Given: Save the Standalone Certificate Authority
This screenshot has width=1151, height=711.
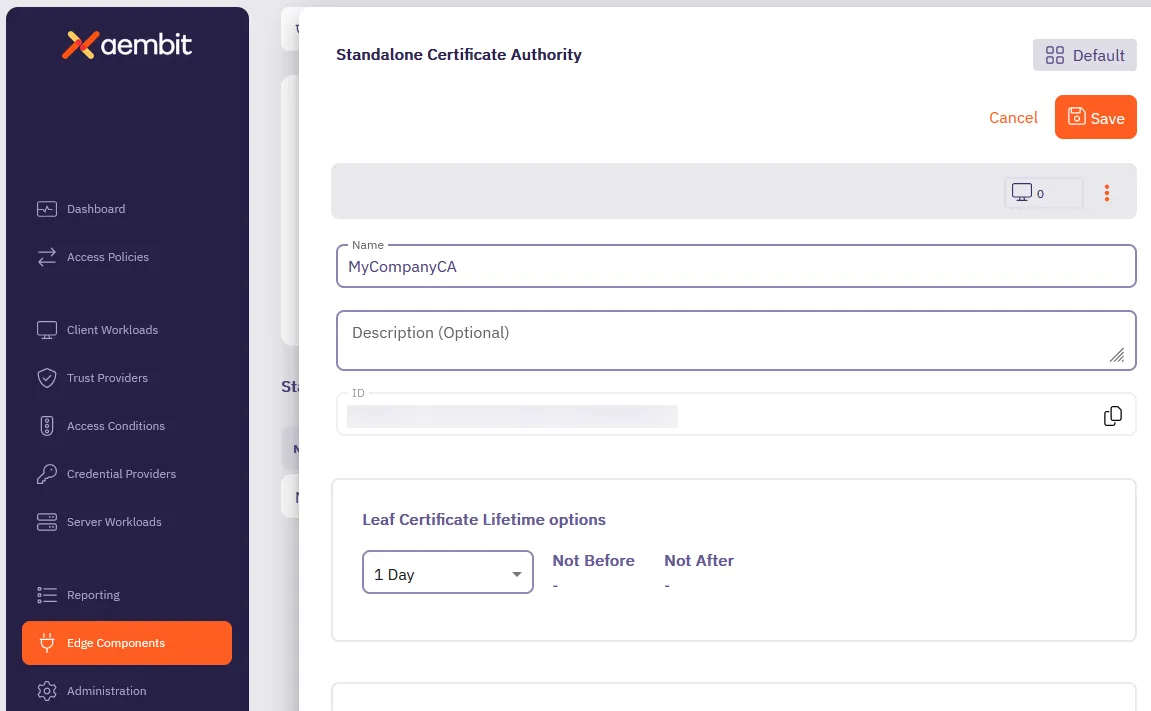Looking at the screenshot, I should pyautogui.click(x=1095, y=117).
